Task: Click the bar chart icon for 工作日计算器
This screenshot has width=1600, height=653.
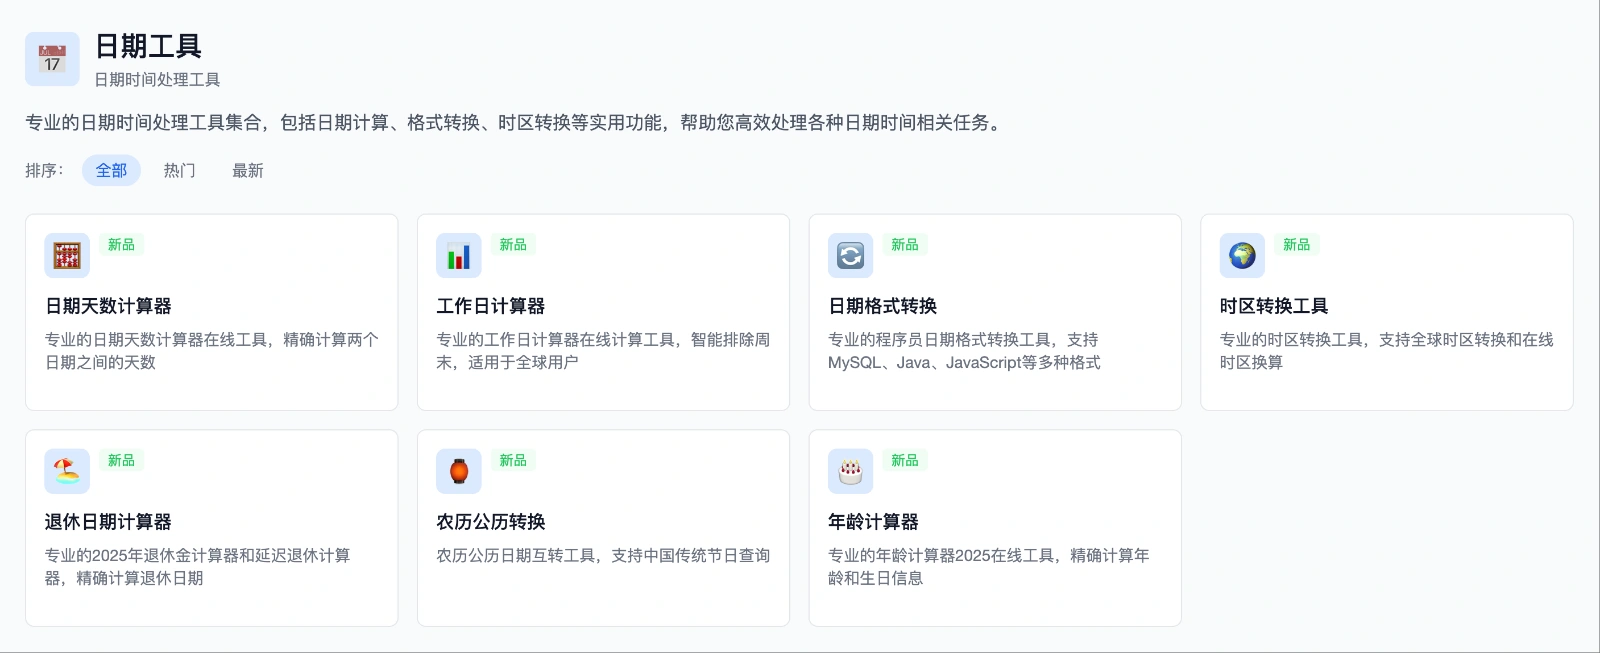Action: 459,255
